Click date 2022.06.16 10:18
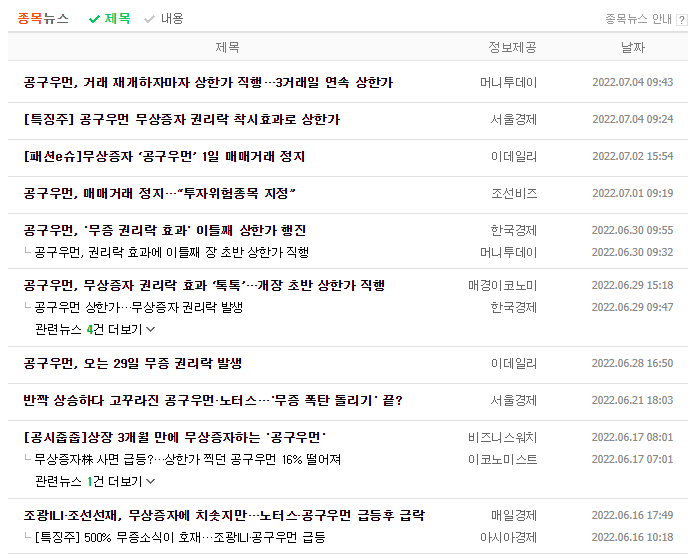The image size is (694, 558). [x=633, y=538]
